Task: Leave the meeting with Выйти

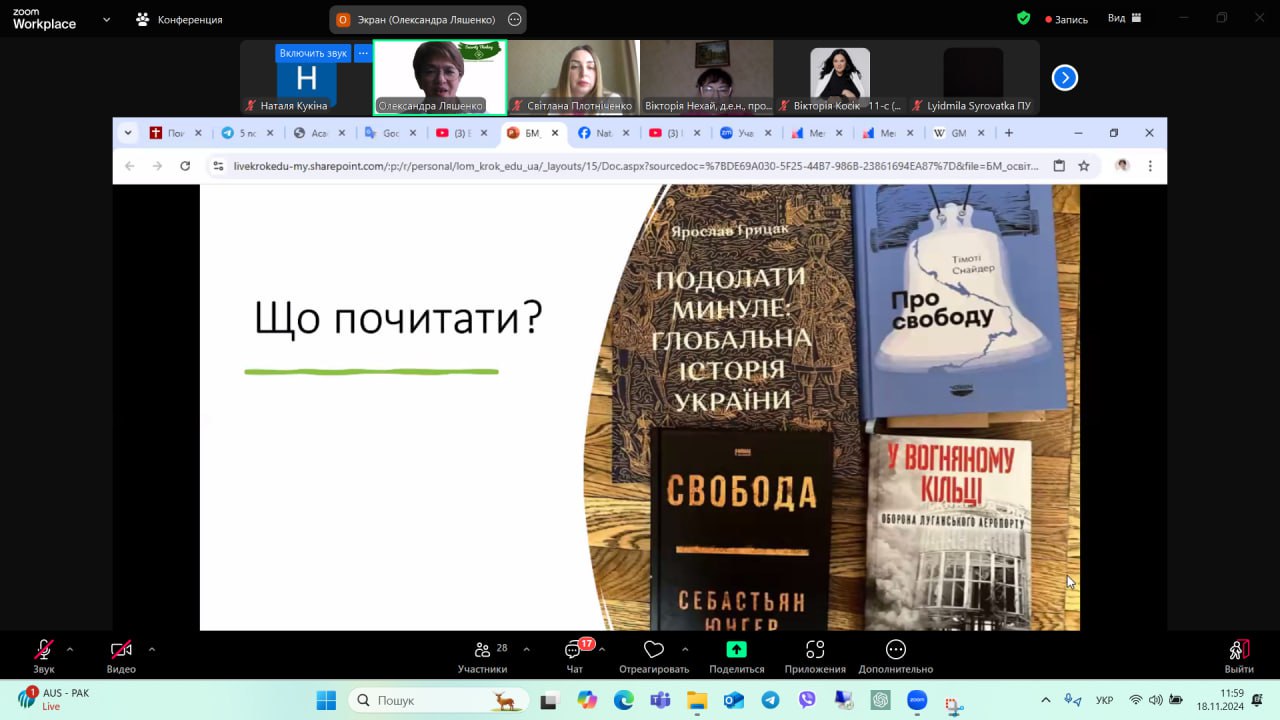Action: tap(1239, 656)
